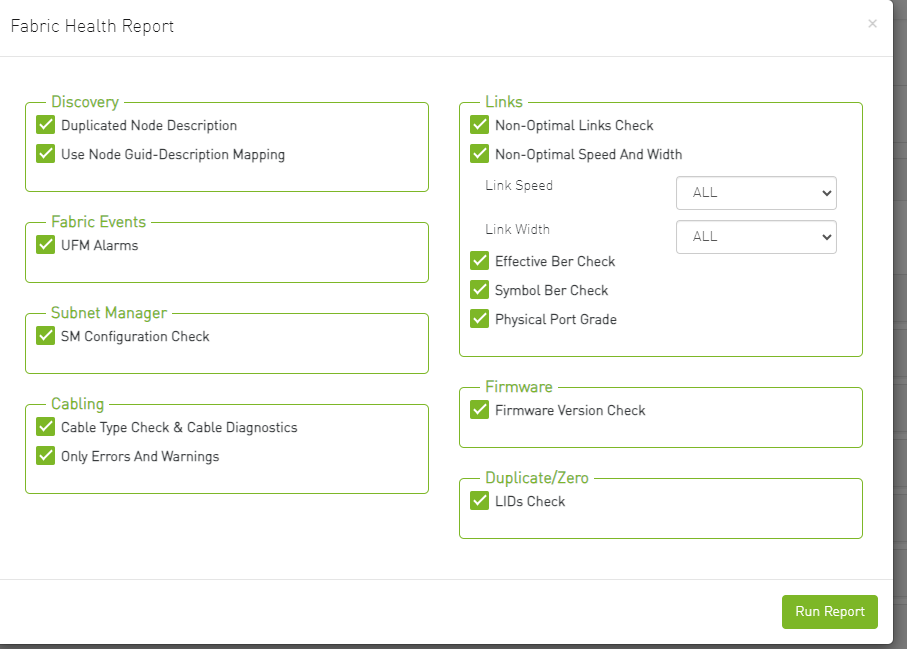Disable Physical Port Grade checkbox
Image resolution: width=907 pixels, height=649 pixels.
(479, 319)
